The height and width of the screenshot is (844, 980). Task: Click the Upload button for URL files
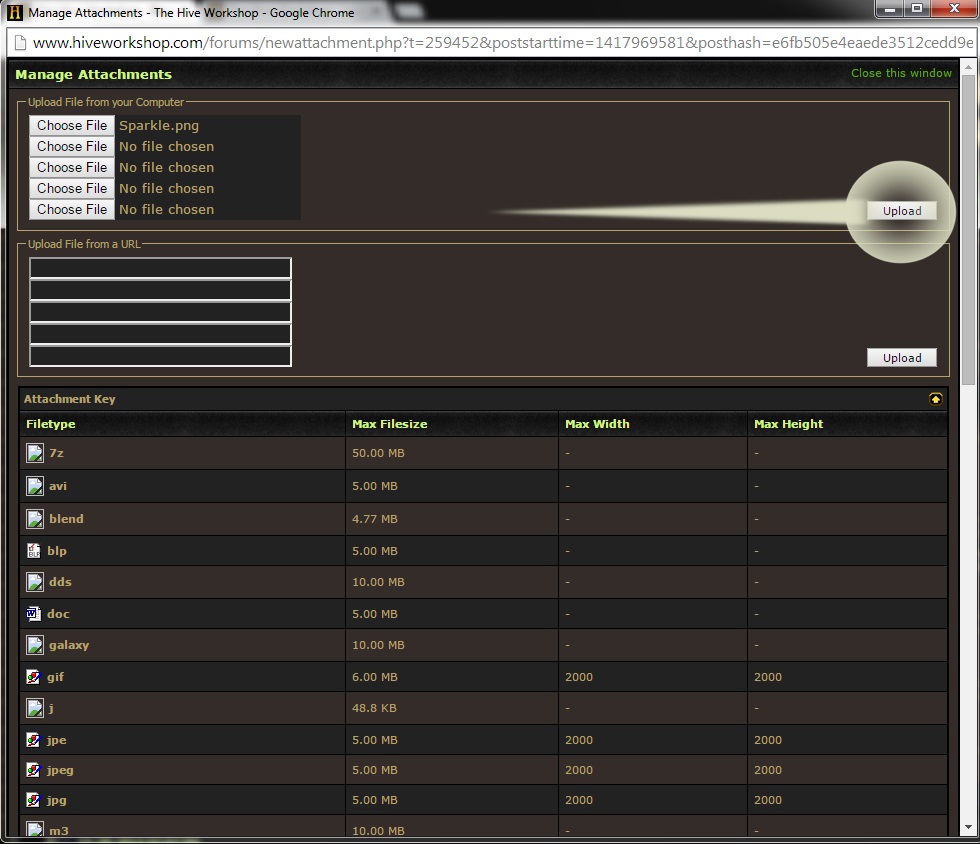point(902,358)
